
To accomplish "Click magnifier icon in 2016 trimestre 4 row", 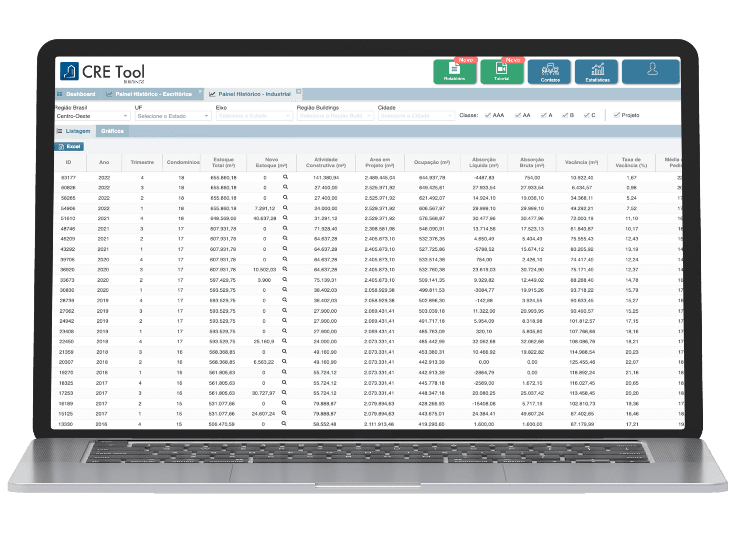I will point(284,423).
